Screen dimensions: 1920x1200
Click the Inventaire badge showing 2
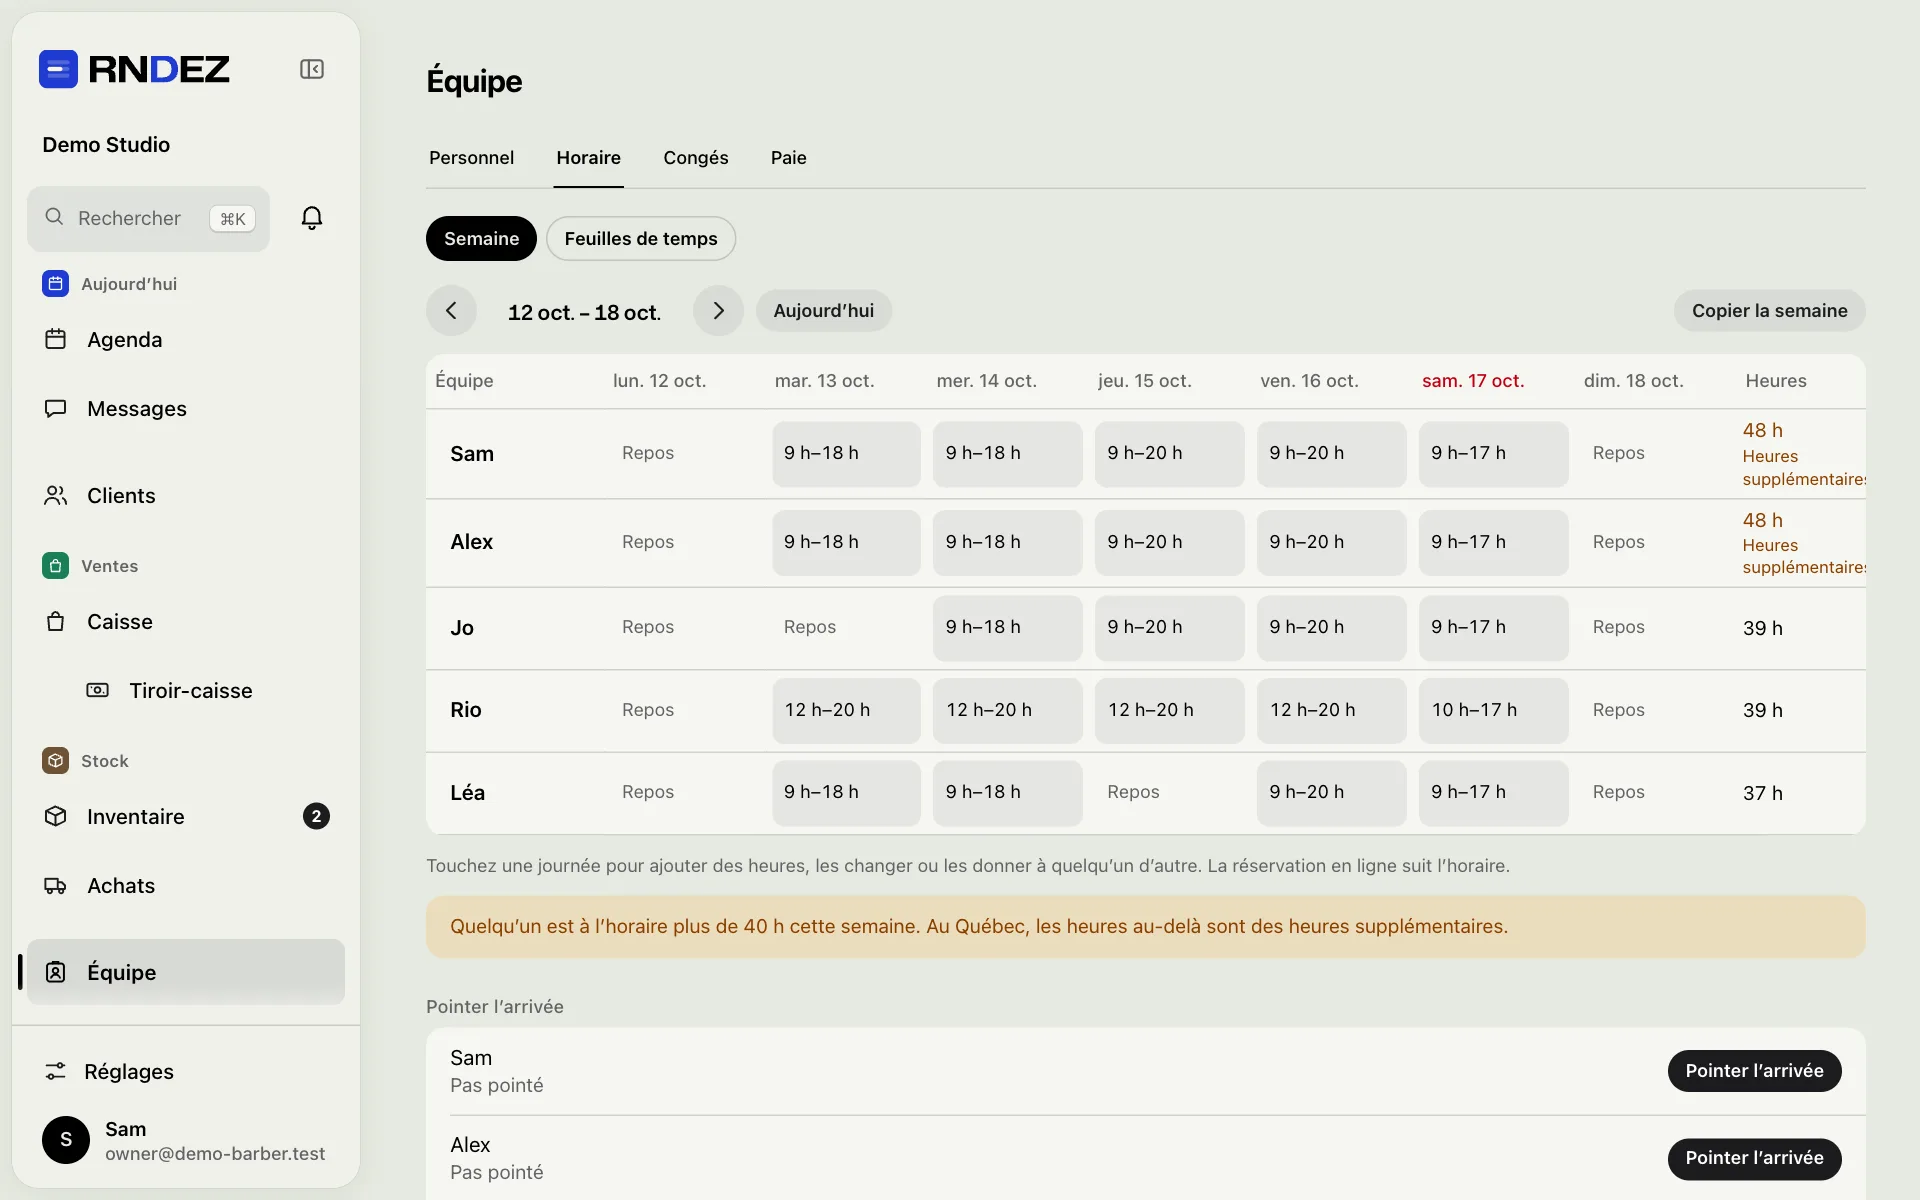316,816
